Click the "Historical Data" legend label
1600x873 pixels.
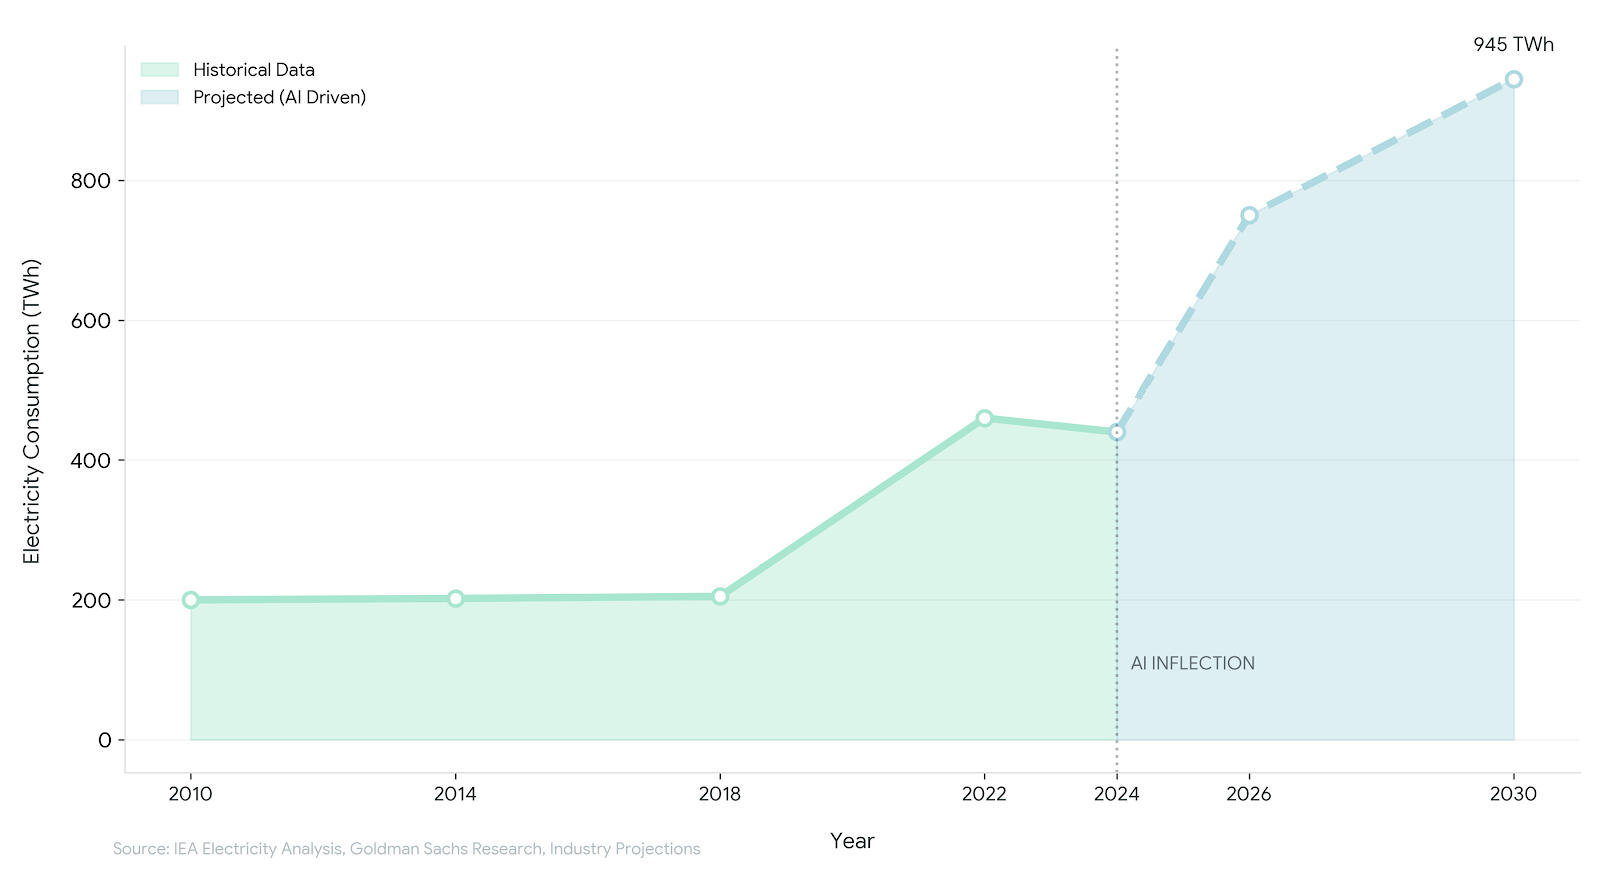pos(253,70)
